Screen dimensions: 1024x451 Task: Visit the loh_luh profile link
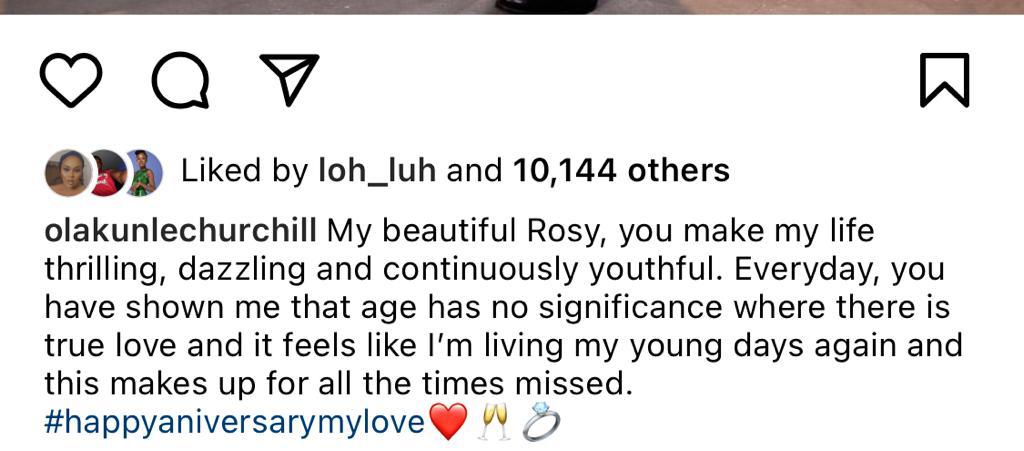[377, 171]
